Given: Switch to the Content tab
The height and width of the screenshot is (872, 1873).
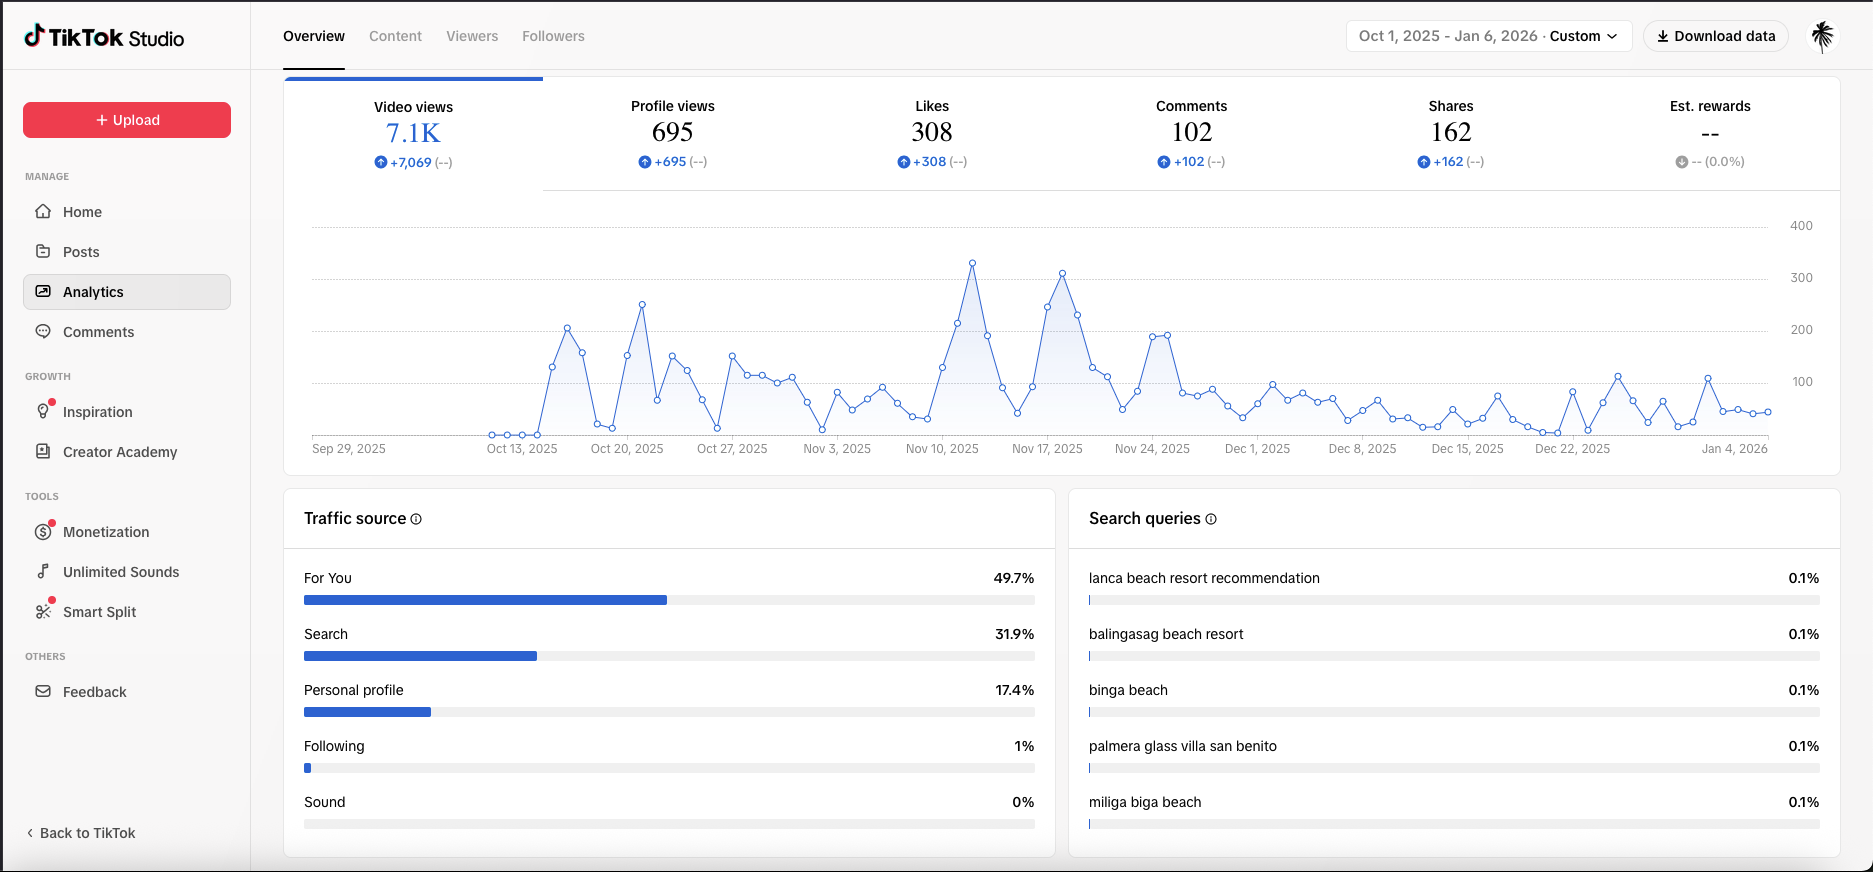Looking at the screenshot, I should (395, 36).
